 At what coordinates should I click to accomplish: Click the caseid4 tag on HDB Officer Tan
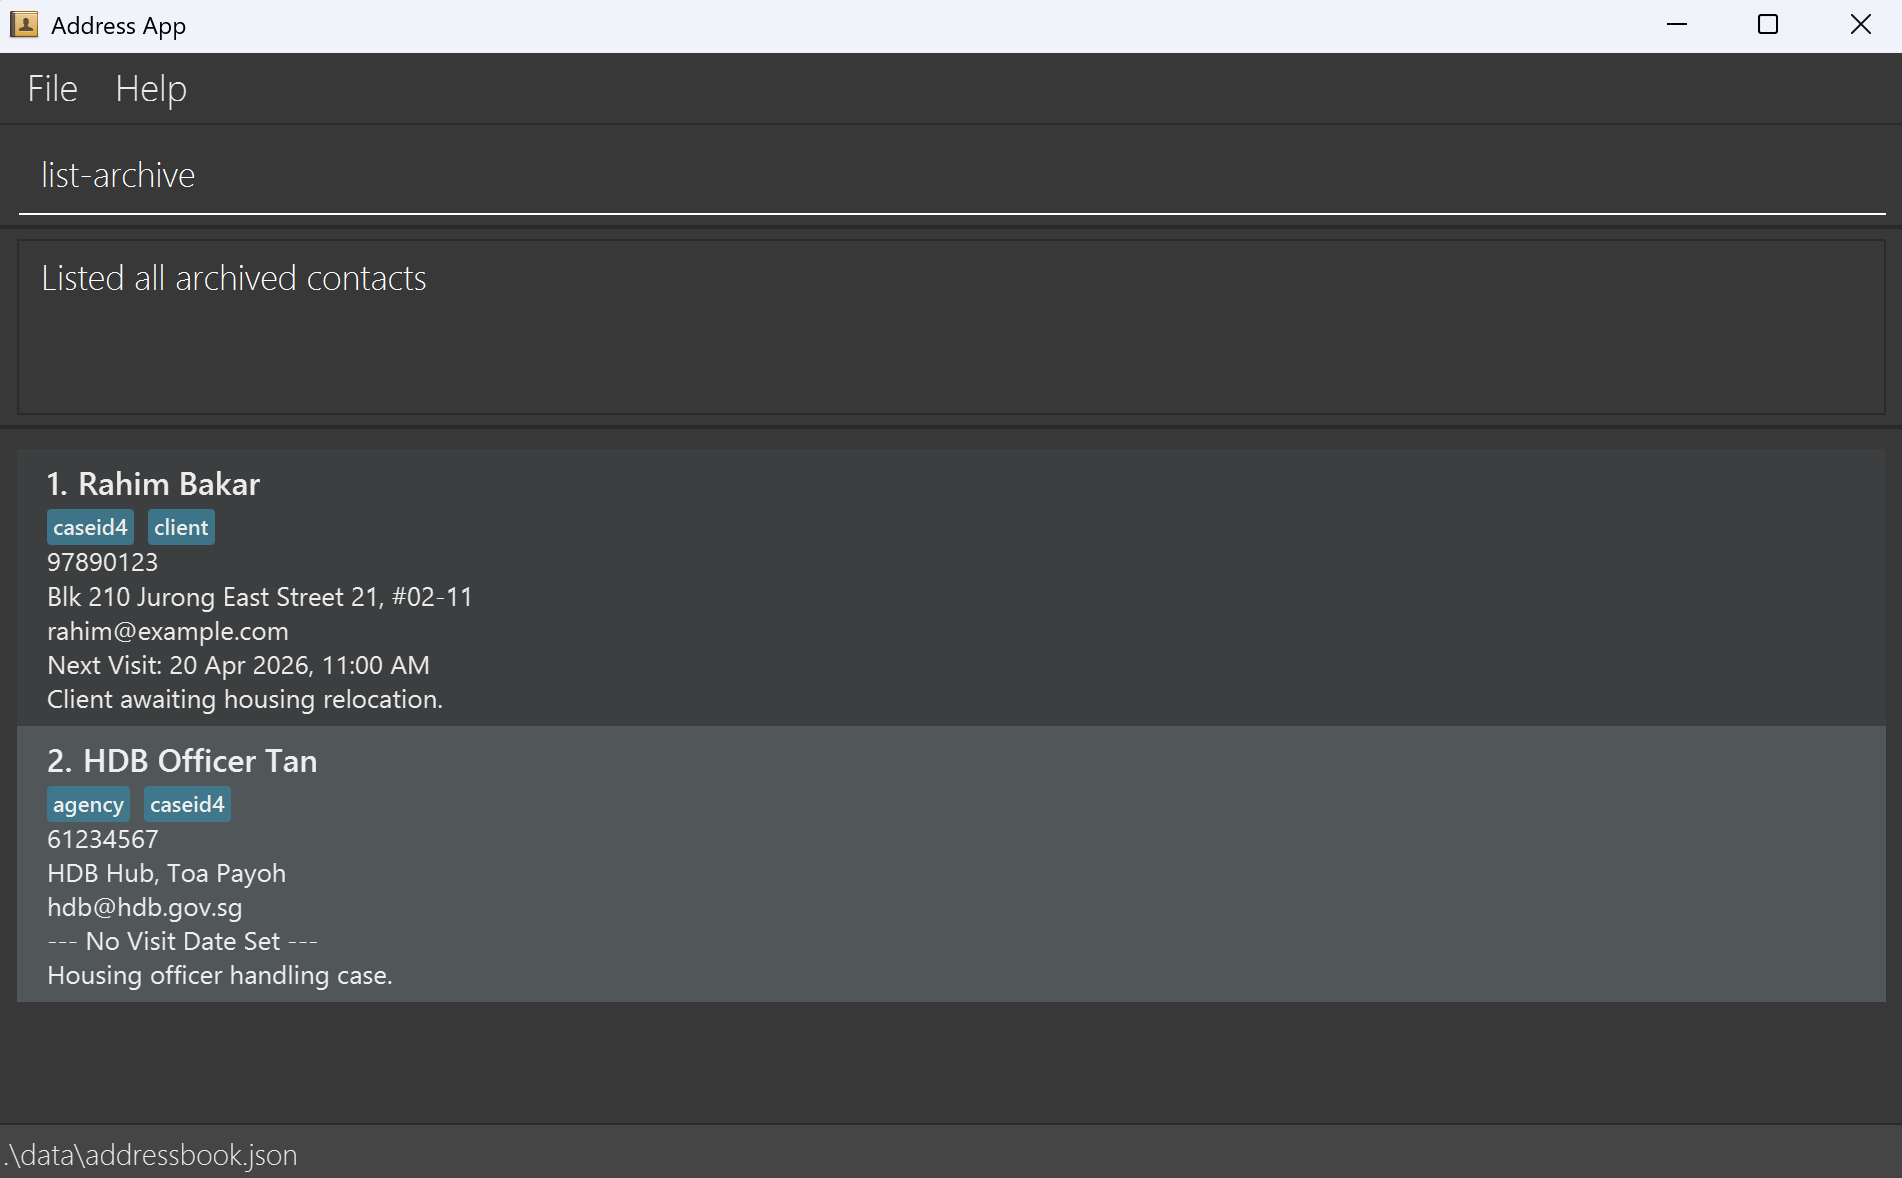pos(187,805)
